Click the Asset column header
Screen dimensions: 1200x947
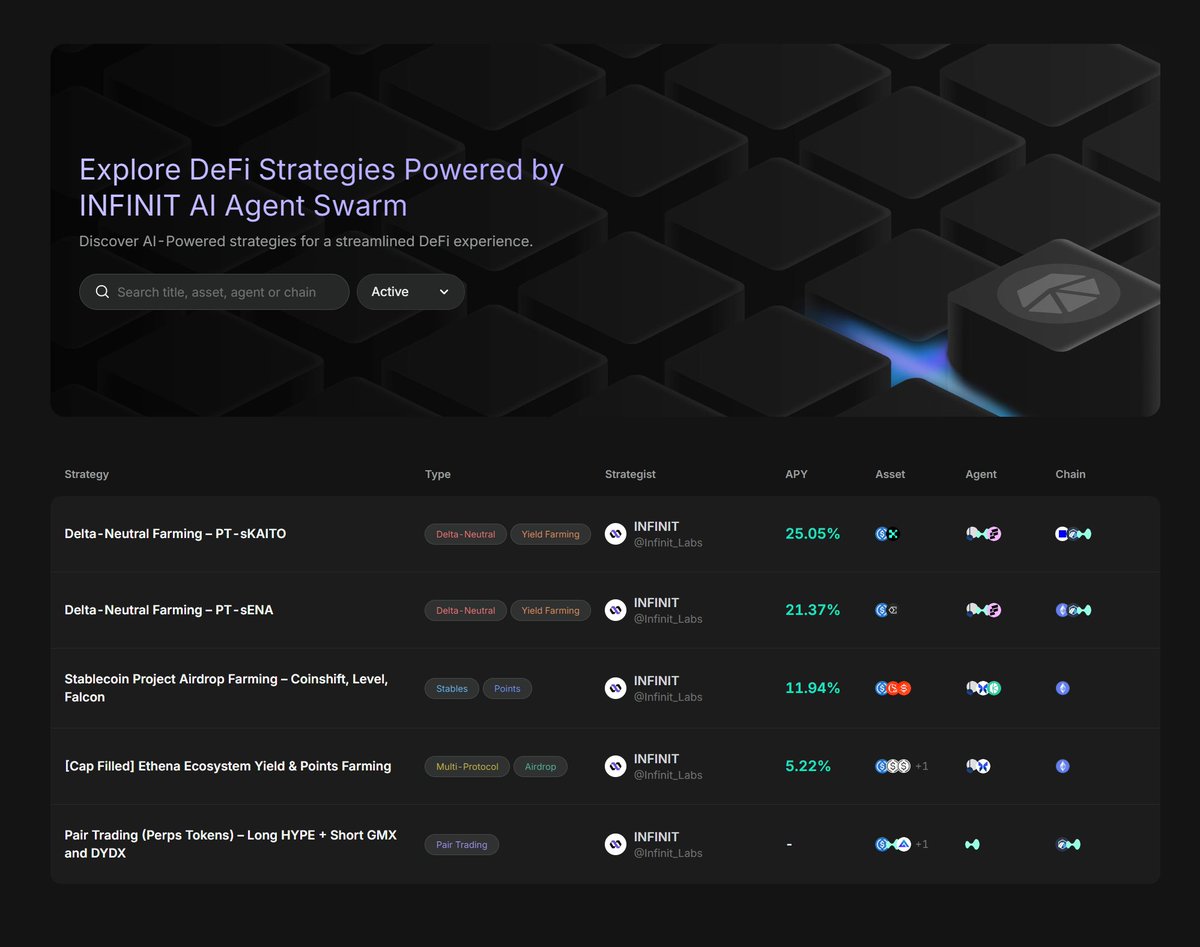pos(890,474)
